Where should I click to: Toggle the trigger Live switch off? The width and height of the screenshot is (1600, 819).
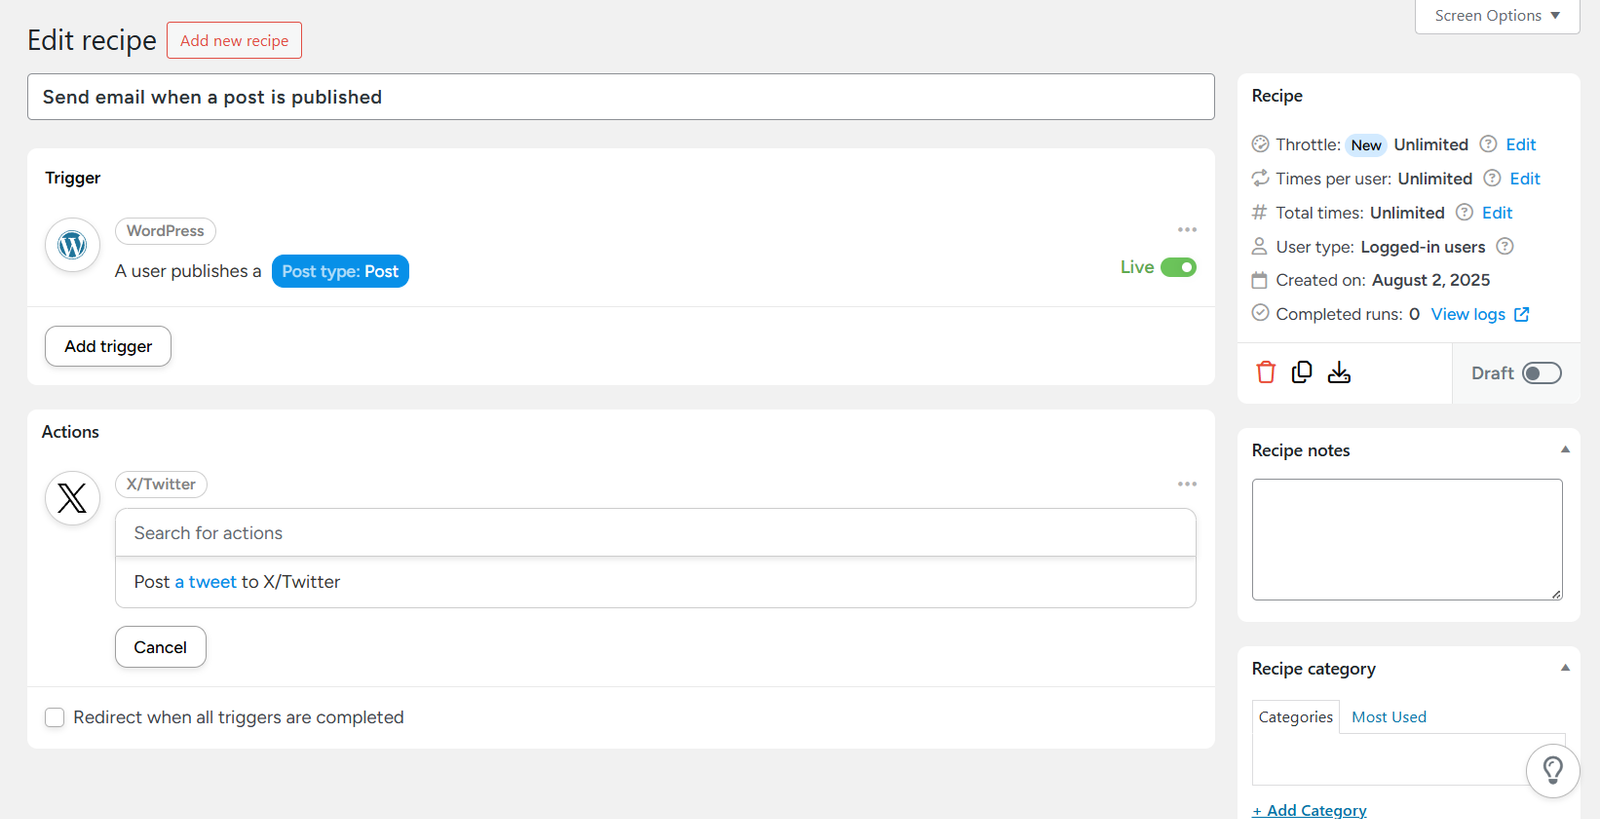1178,267
